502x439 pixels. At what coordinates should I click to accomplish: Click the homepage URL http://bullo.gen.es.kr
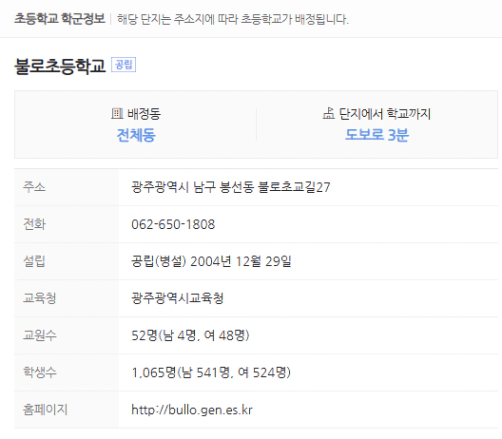(x=192, y=410)
